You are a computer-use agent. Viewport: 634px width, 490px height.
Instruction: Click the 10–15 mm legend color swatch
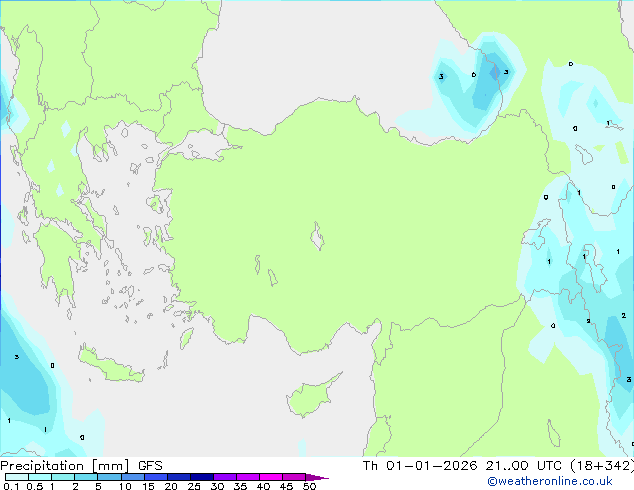click(132, 477)
